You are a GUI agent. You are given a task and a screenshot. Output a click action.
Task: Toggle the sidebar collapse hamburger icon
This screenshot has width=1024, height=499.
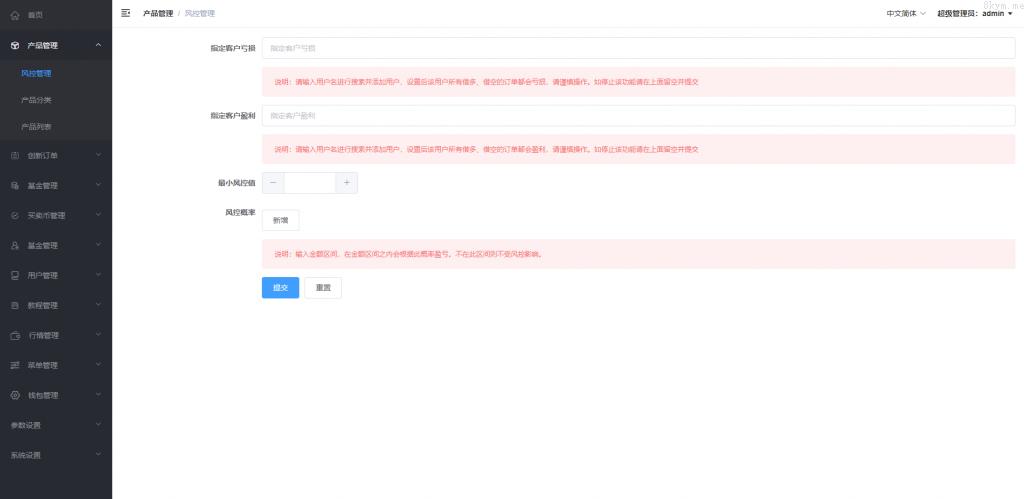(x=125, y=13)
